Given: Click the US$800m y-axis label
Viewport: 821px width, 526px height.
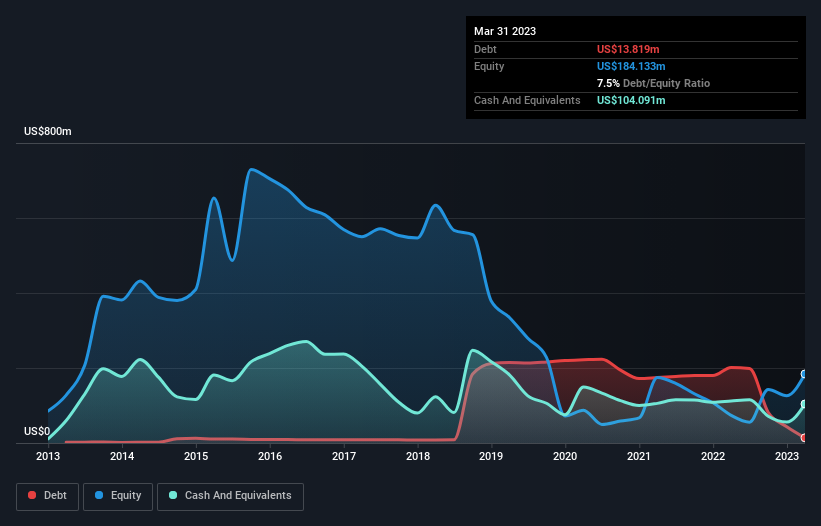Looking at the screenshot, I should pos(48,131).
